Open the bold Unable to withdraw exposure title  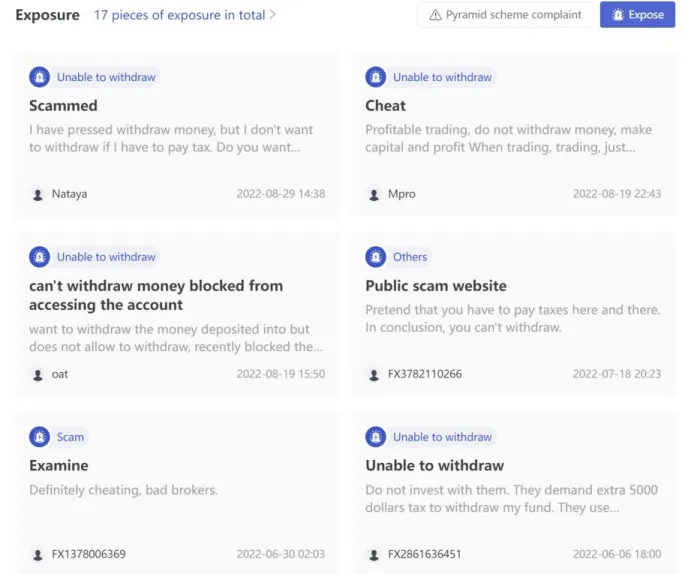pos(434,466)
